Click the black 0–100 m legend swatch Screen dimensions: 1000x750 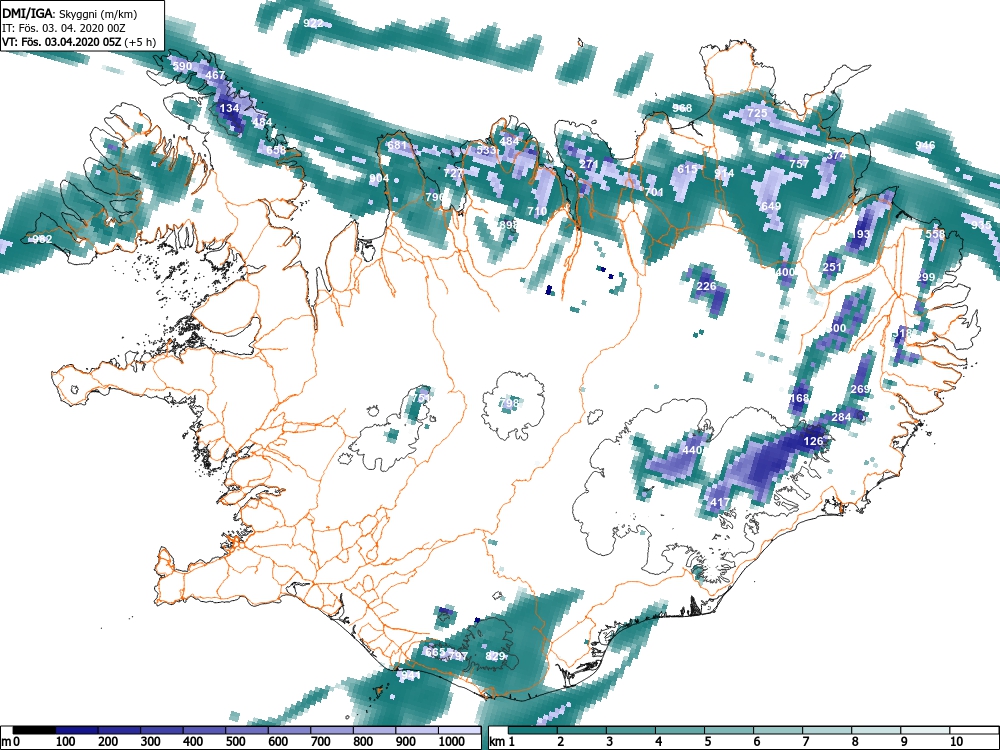(x=34, y=730)
